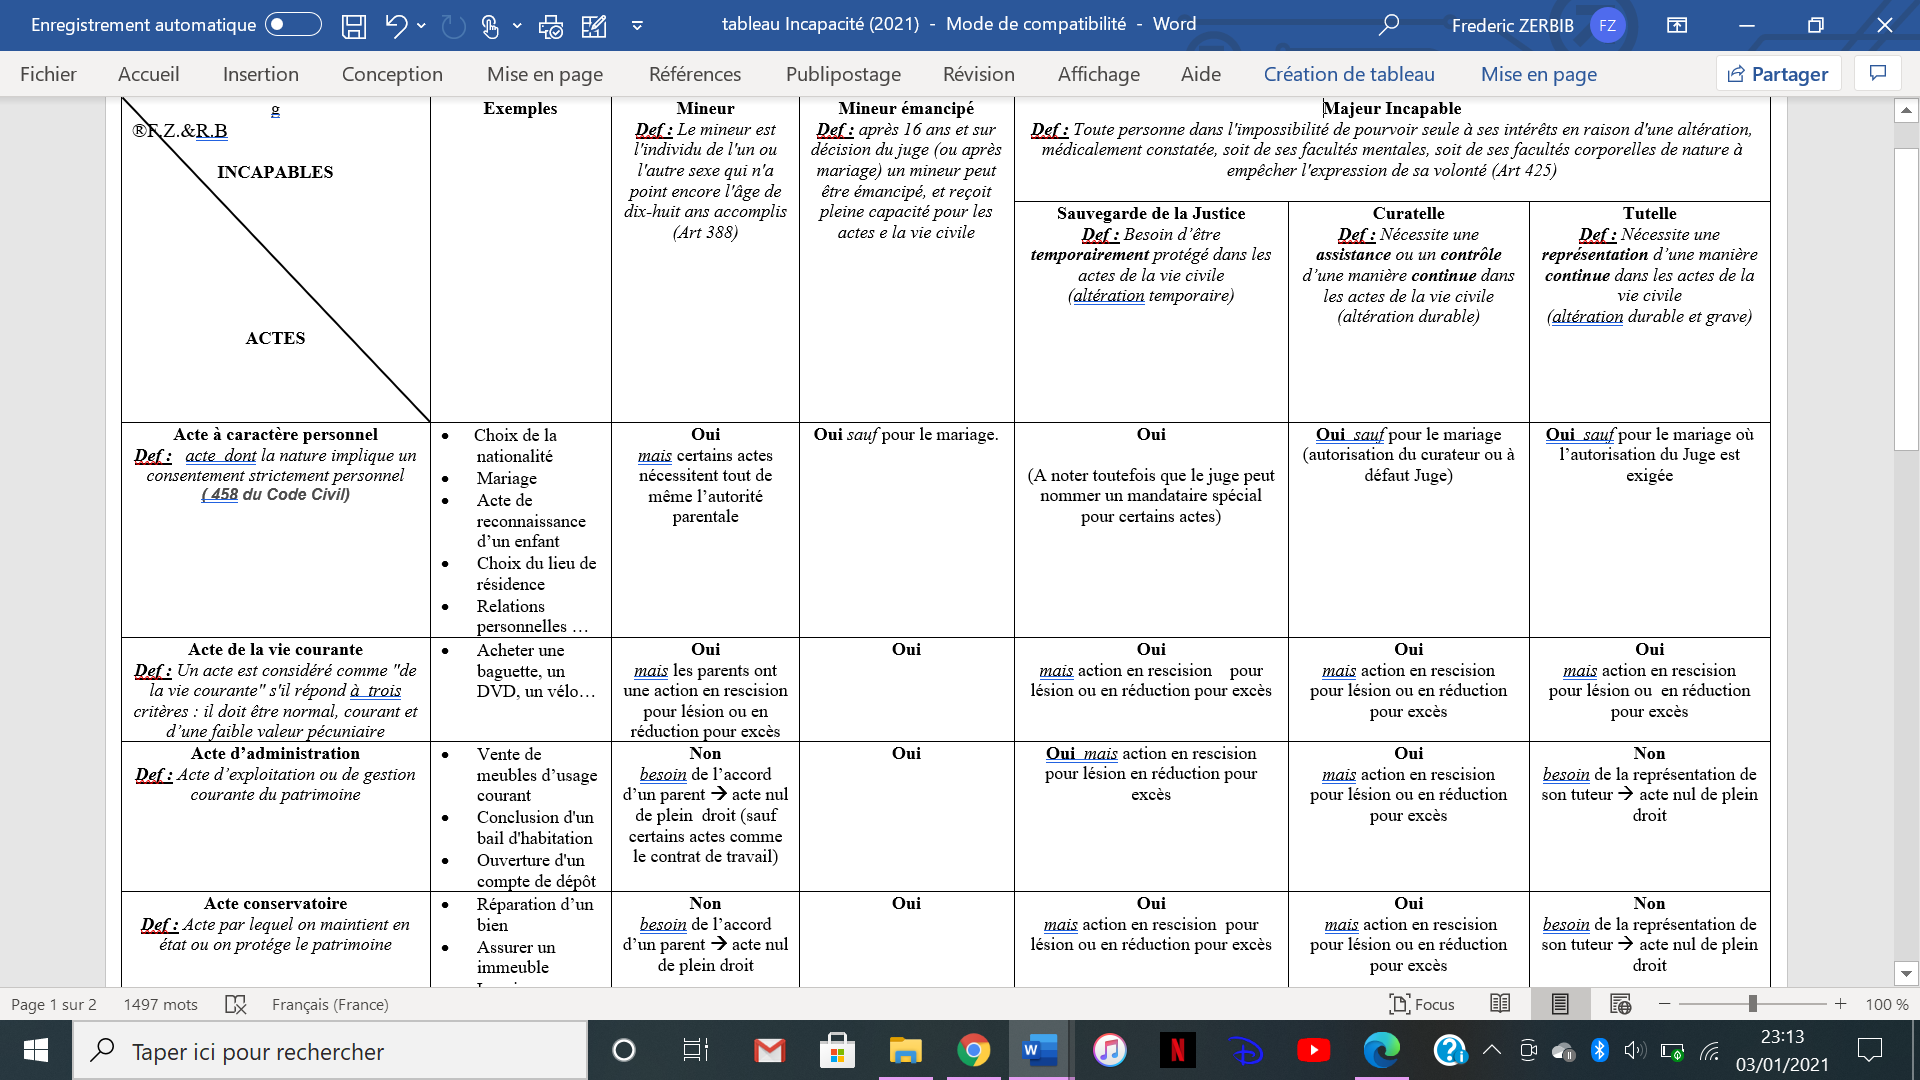The height and width of the screenshot is (1080, 1920).
Task: Open Microsoft Store from taskbar
Action: coord(837,1050)
